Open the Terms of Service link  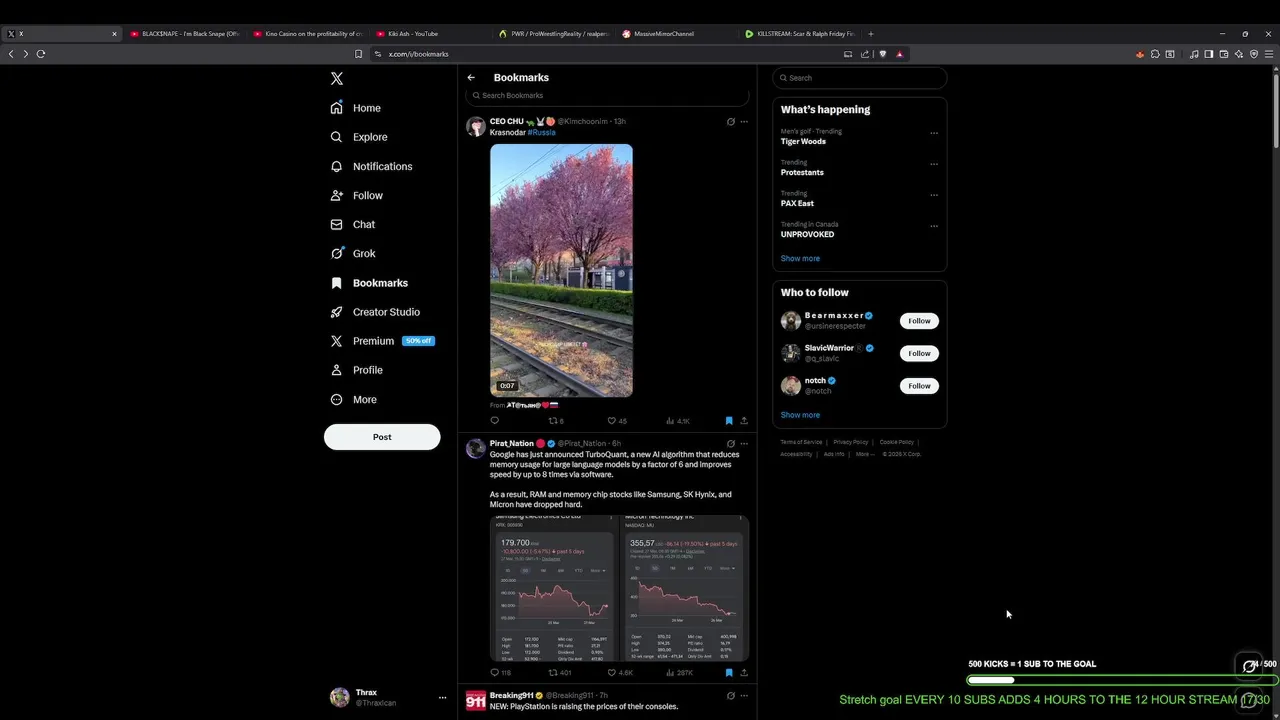801,442
